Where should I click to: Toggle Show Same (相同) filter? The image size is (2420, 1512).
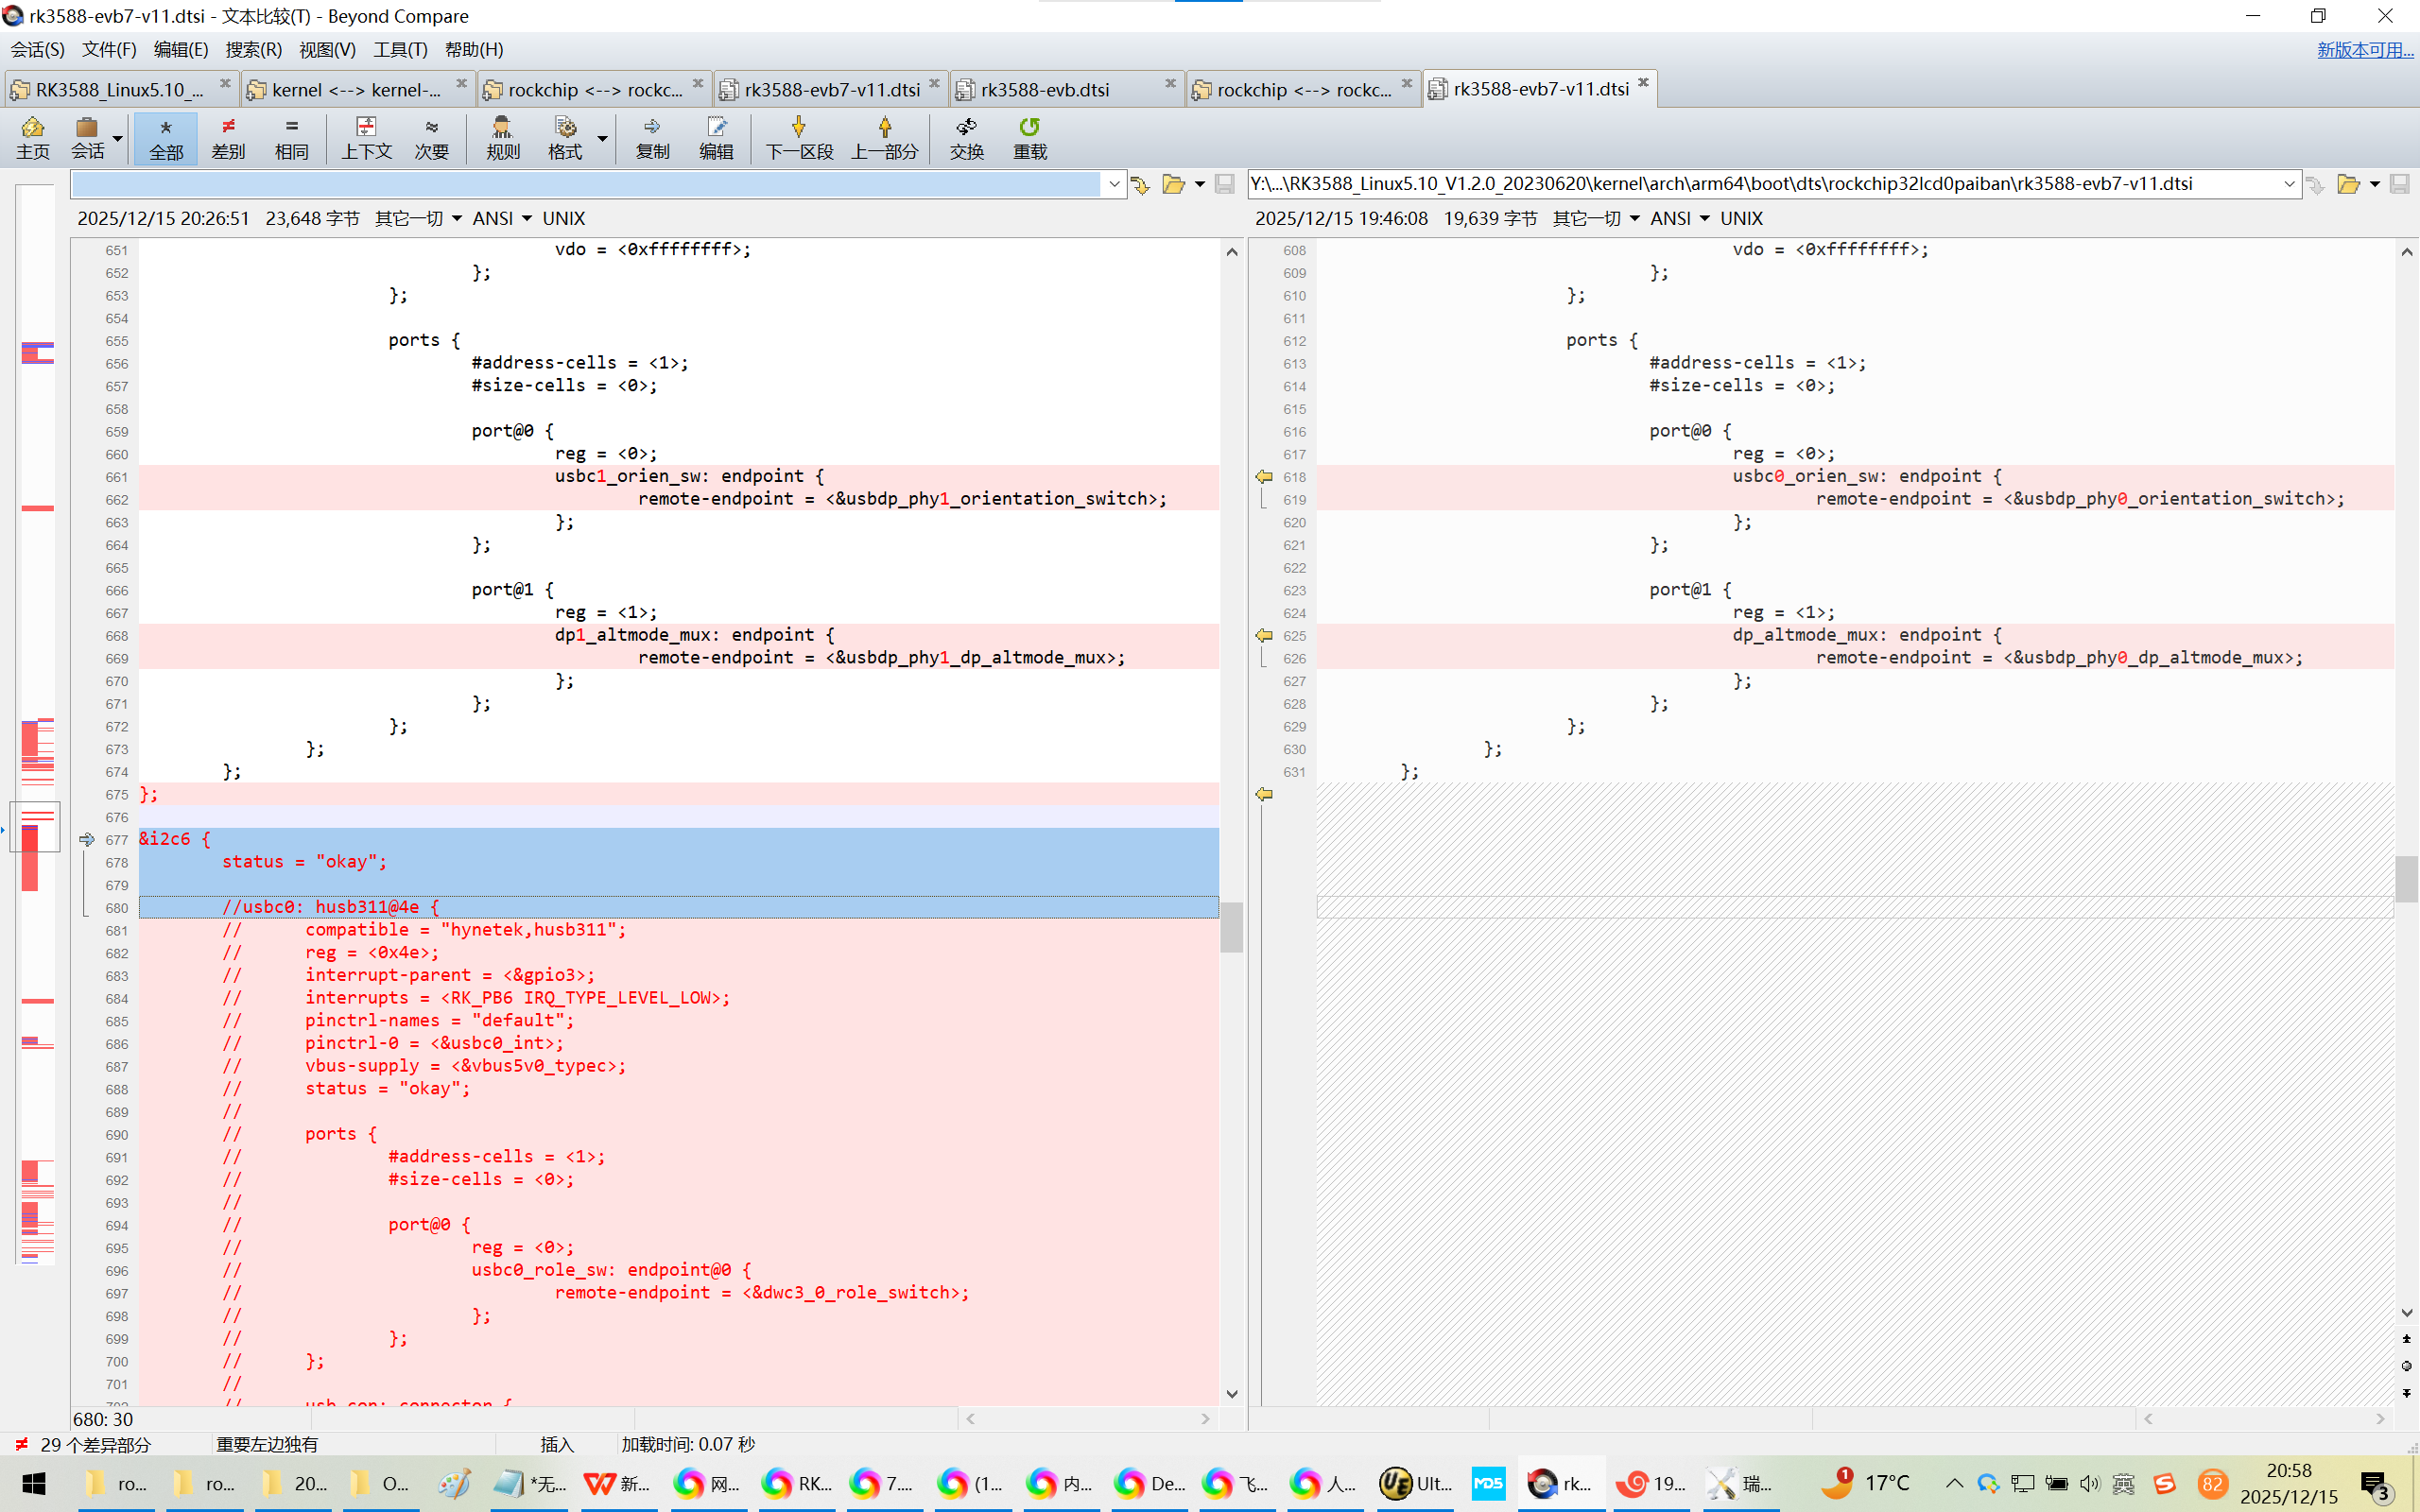pyautogui.click(x=291, y=137)
